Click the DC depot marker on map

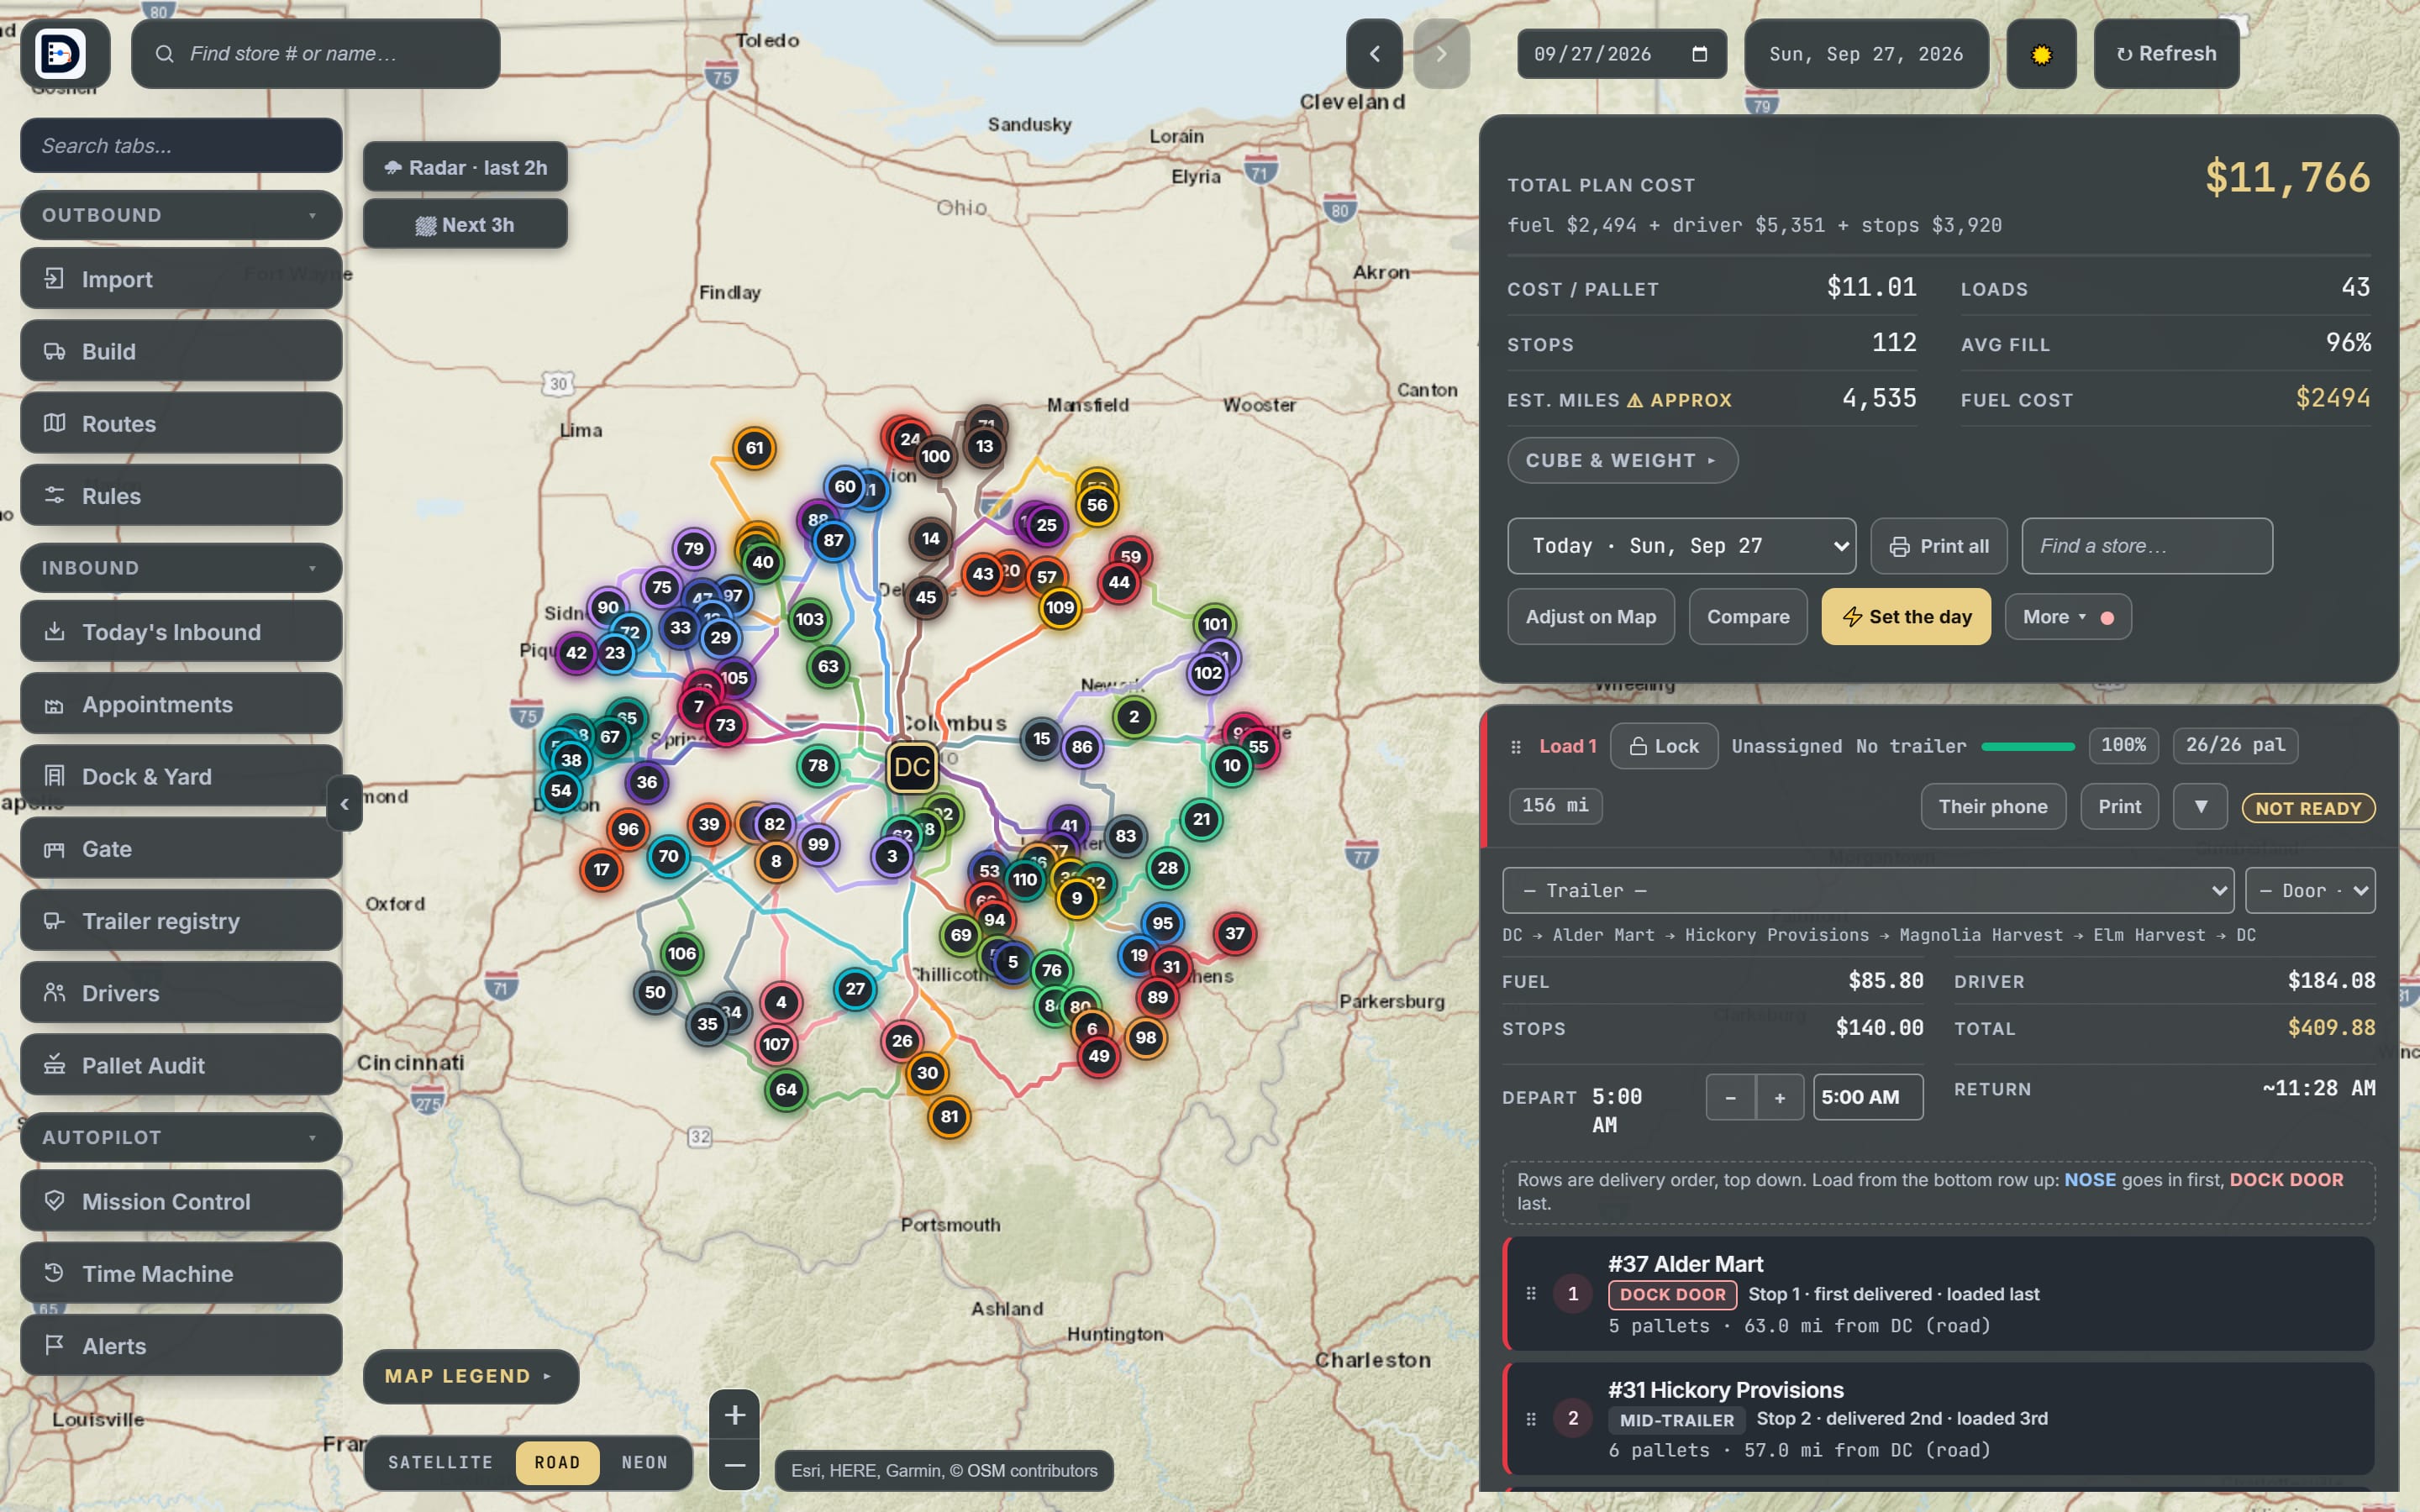(x=912, y=767)
